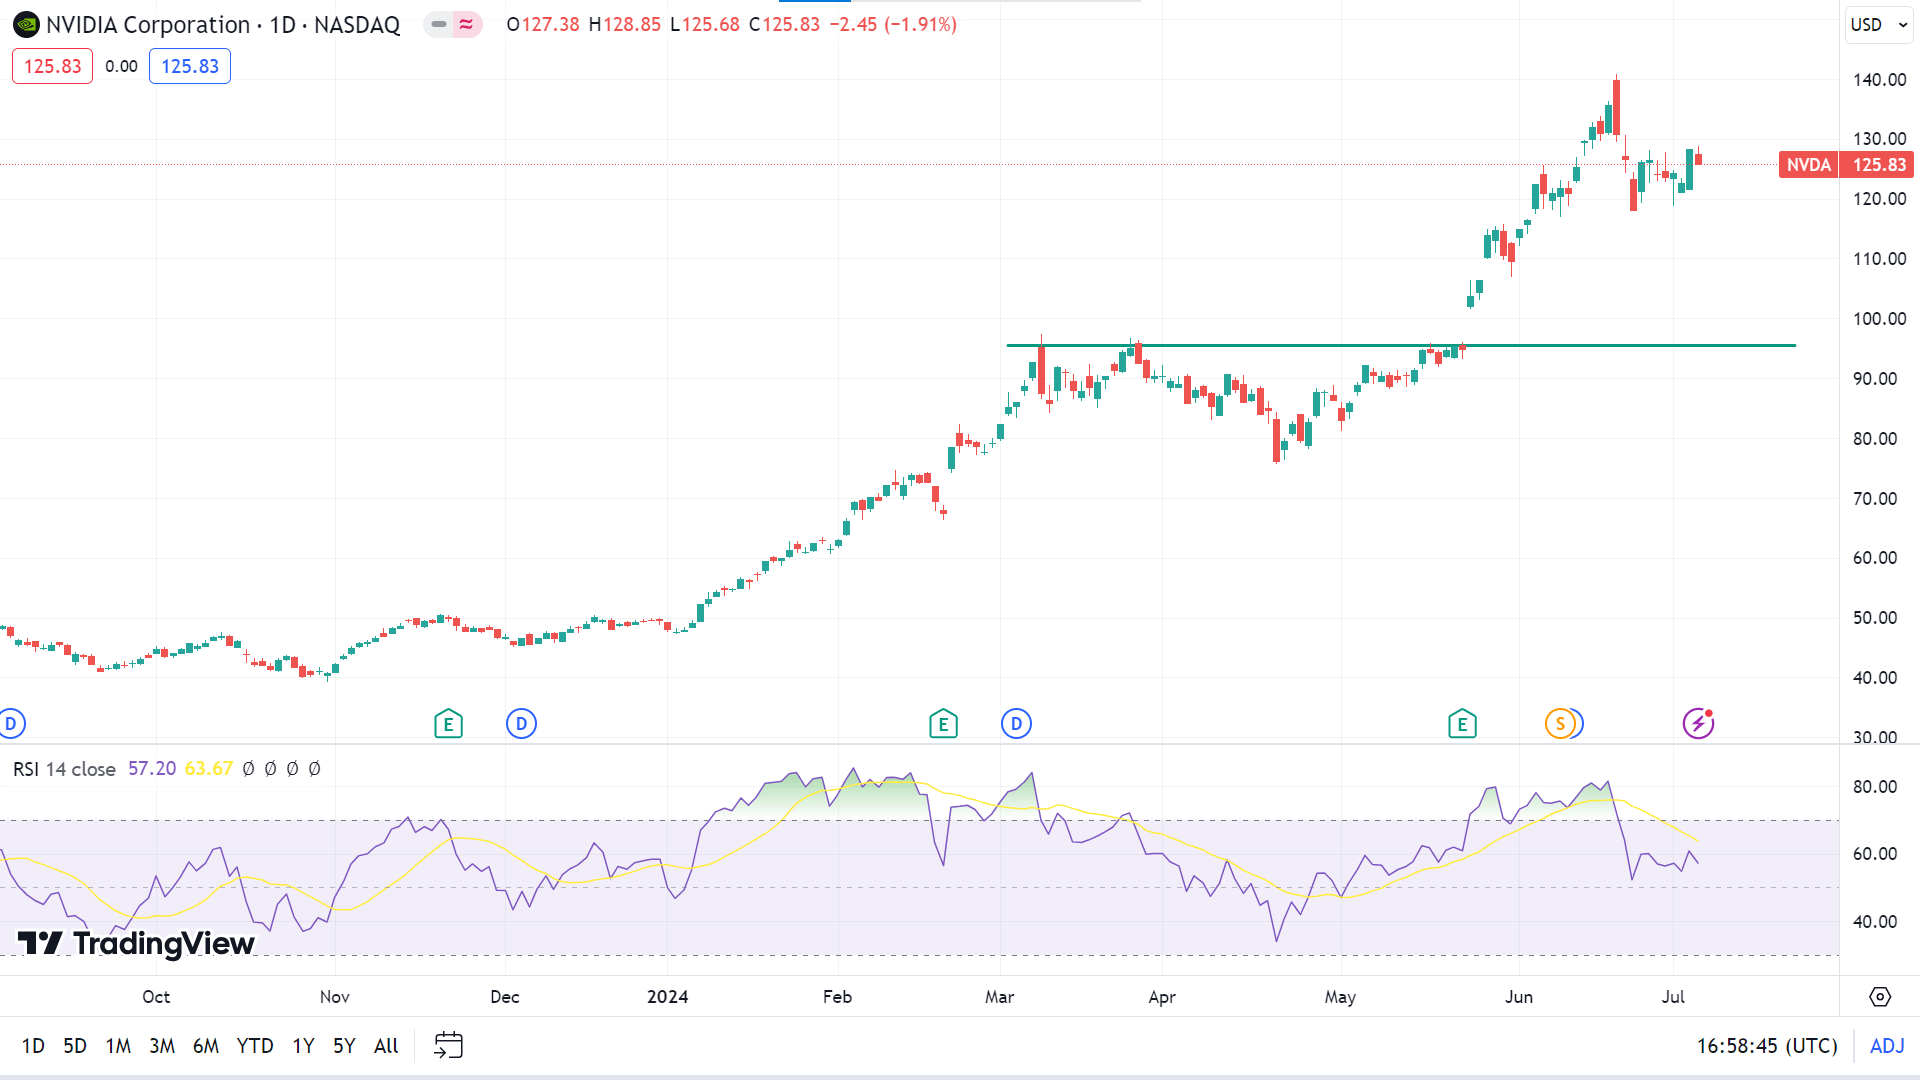Click the purple lightning event icon

[x=1698, y=723]
